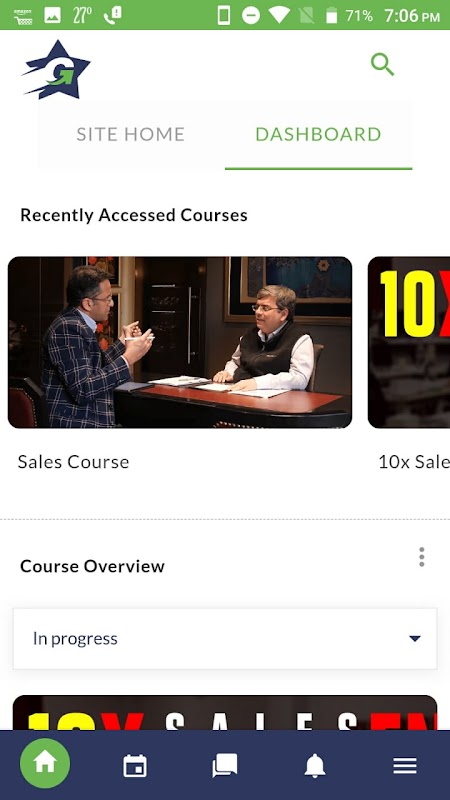
Task: Tap the Sales Course title link
Action: [x=73, y=462]
